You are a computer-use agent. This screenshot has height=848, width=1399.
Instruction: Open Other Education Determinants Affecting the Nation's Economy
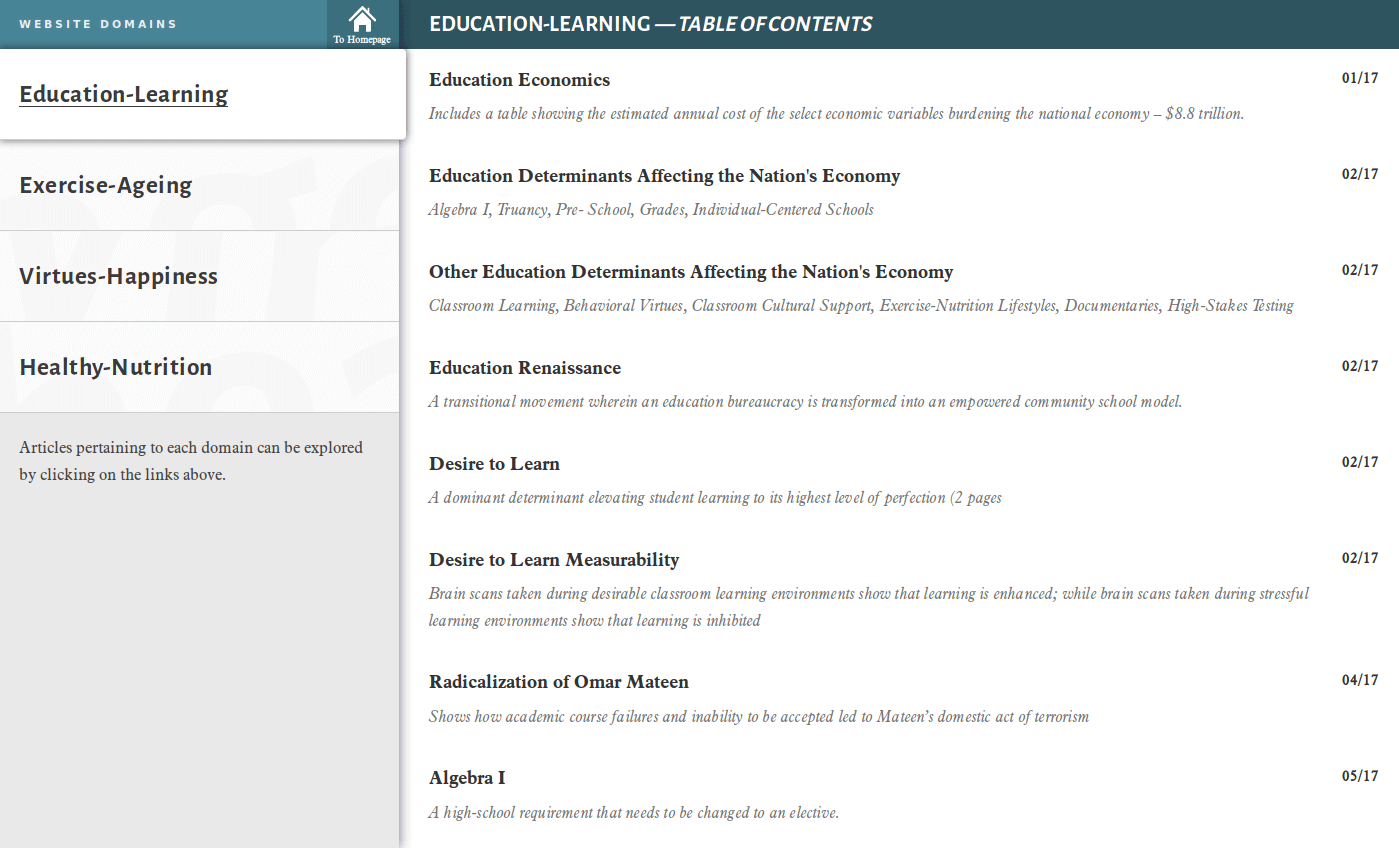coord(691,272)
